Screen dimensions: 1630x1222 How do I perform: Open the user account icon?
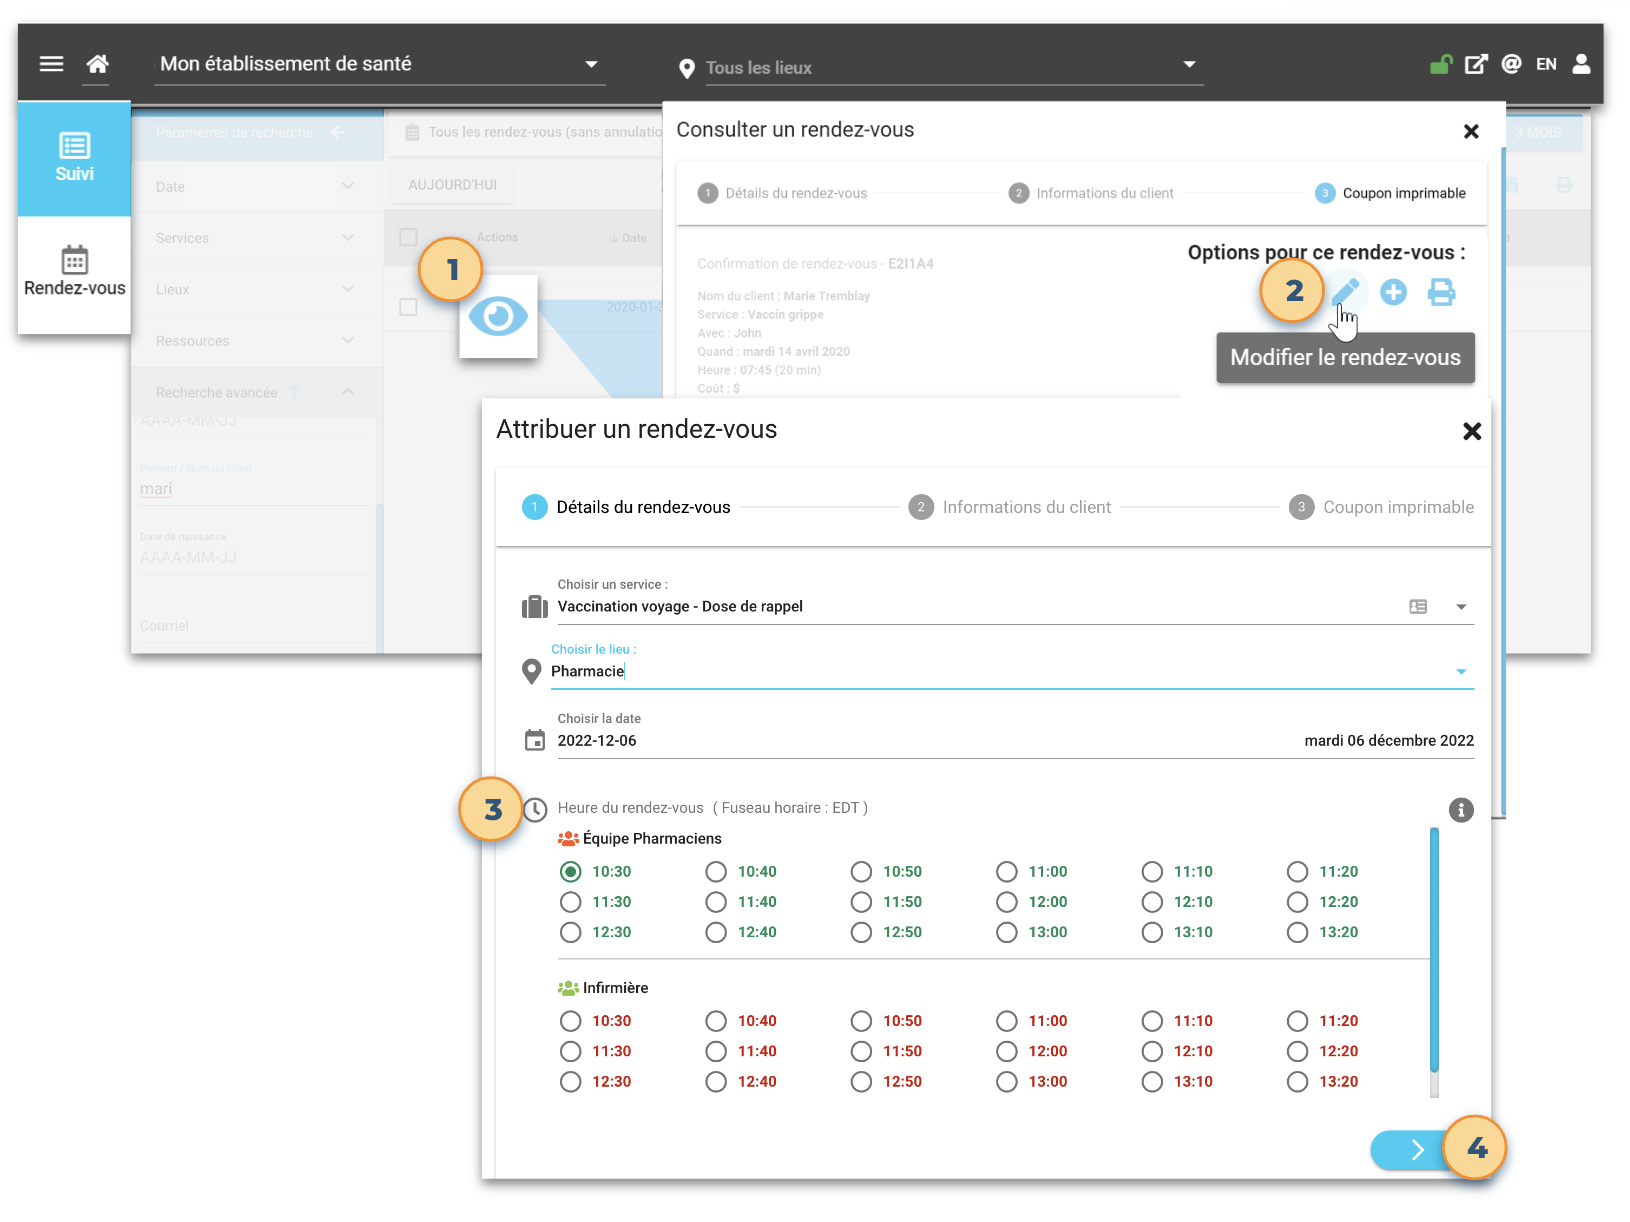[x=1581, y=64]
